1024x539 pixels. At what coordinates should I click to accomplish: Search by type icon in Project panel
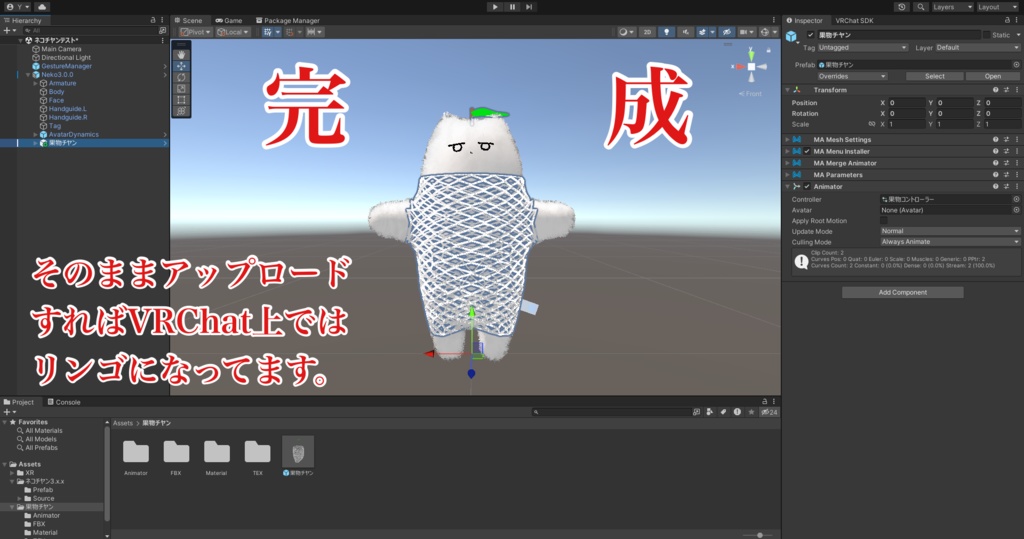coord(710,412)
